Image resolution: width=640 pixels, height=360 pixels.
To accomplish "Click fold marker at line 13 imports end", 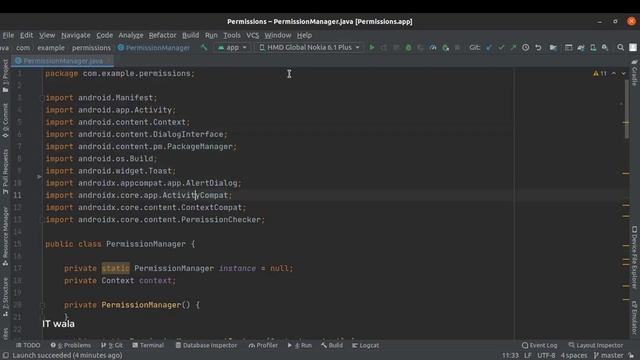I will click(42, 220).
